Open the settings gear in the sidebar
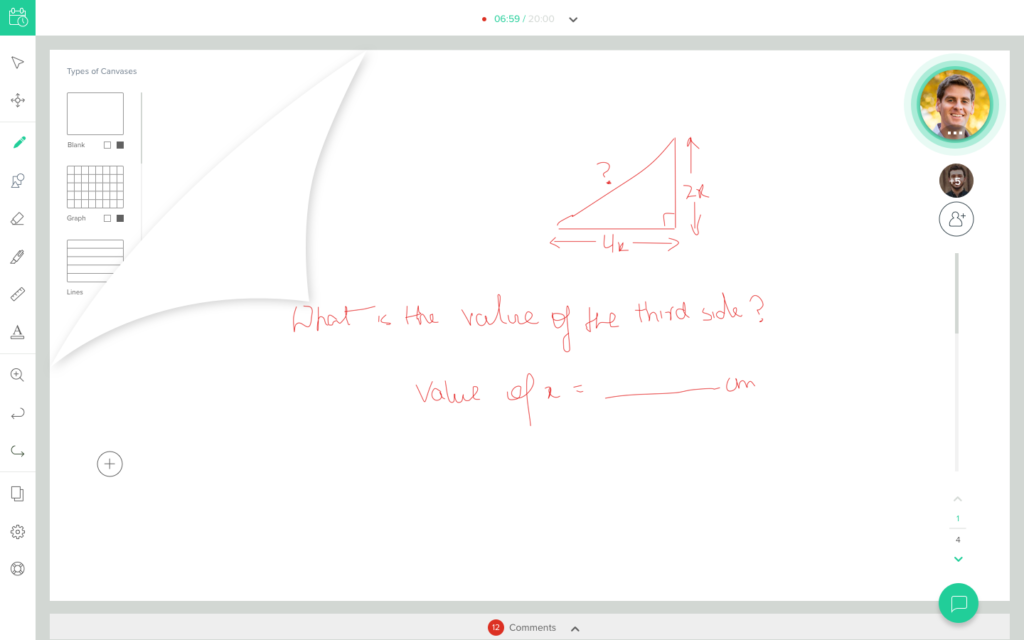The image size is (1024, 640). pos(17,530)
